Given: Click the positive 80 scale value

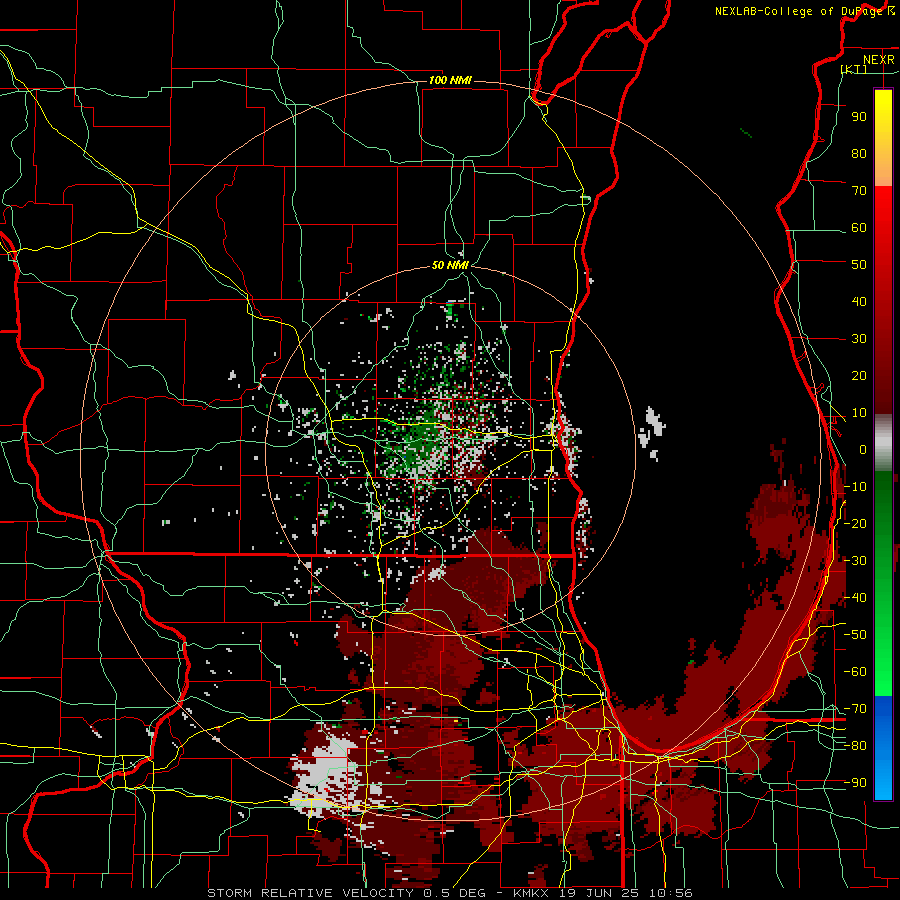Looking at the screenshot, I should pyautogui.click(x=859, y=153).
